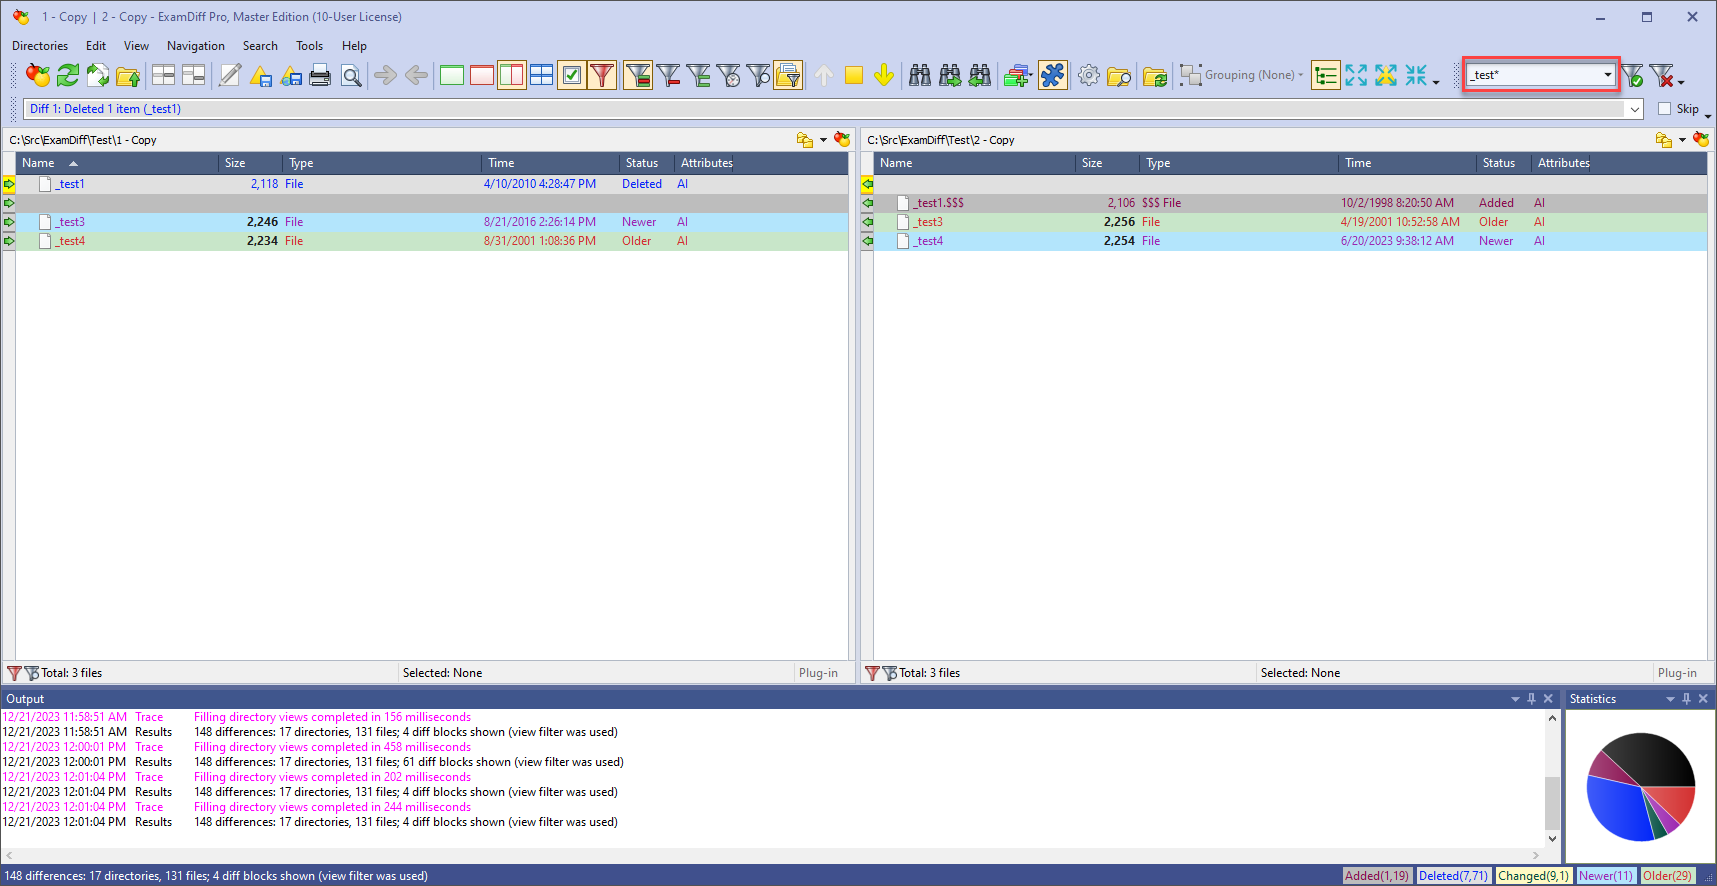Screen dimensions: 1717x886
Task: Open the Output panel dropdown arrow
Action: pos(1515,699)
